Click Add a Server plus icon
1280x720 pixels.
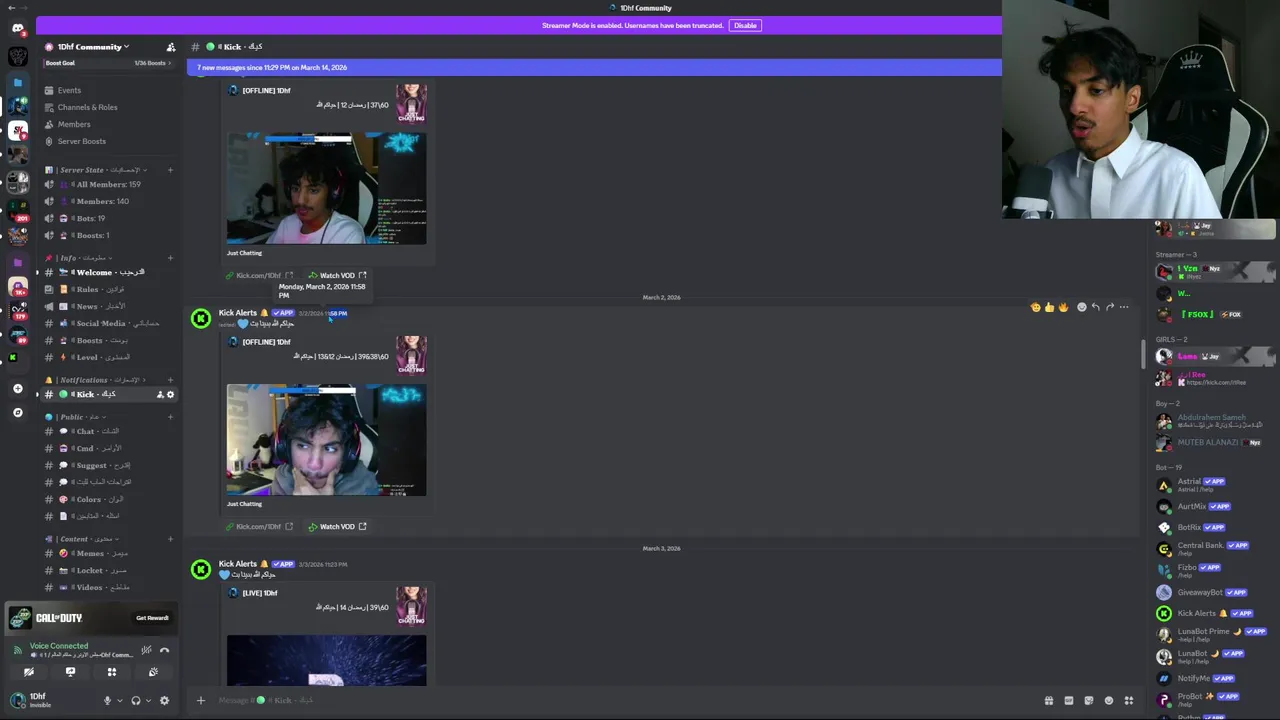pyautogui.click(x=17, y=388)
